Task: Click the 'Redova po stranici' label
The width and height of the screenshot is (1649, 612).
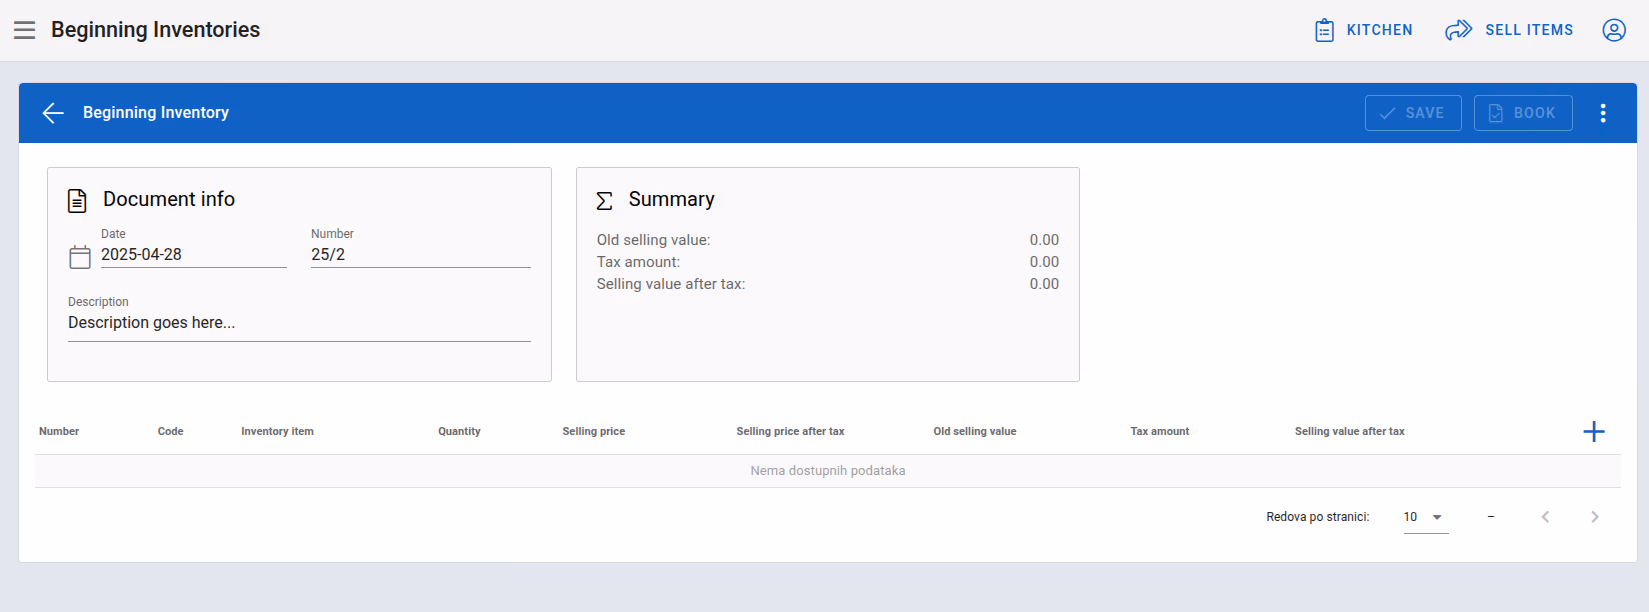Action: [1317, 517]
